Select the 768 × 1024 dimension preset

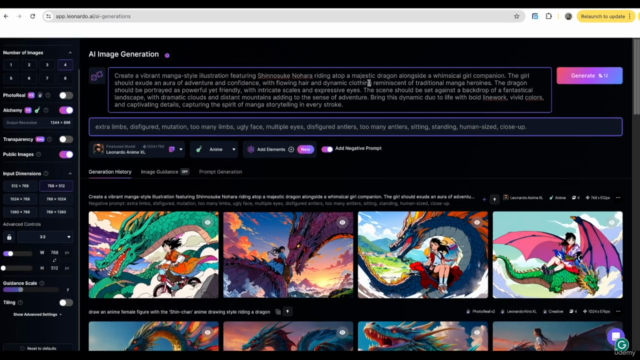56,199
